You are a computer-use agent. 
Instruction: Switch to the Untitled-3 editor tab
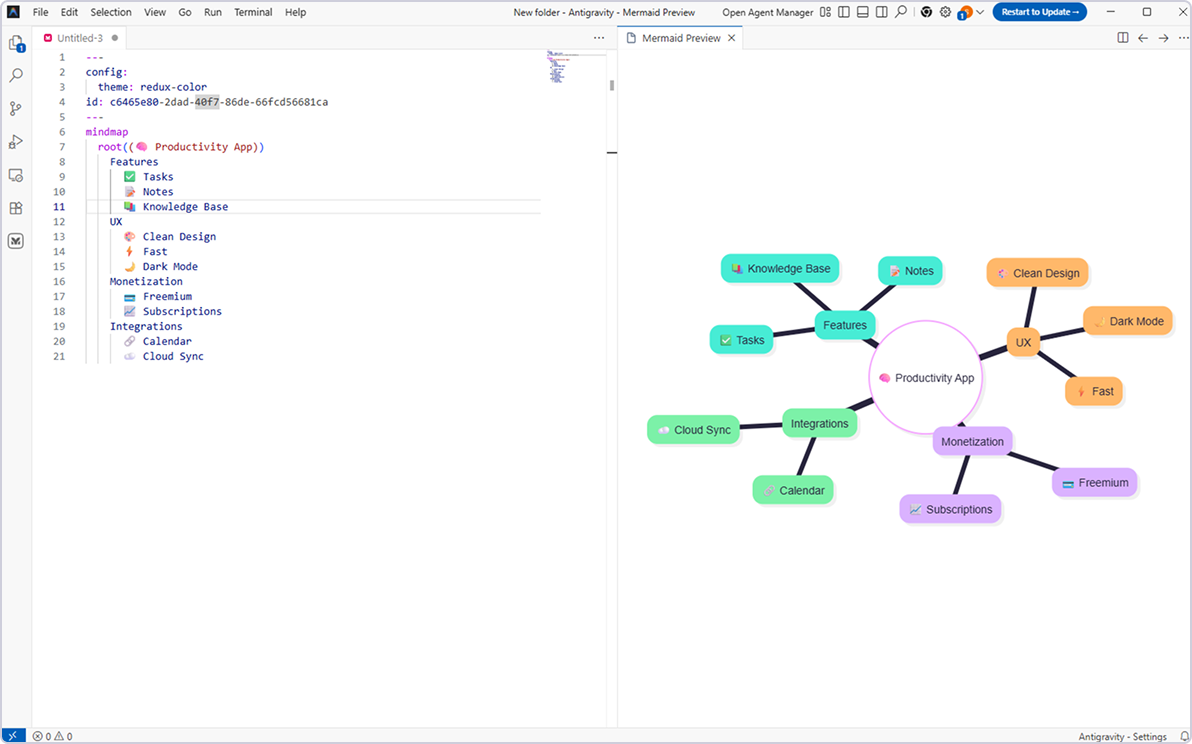point(80,38)
